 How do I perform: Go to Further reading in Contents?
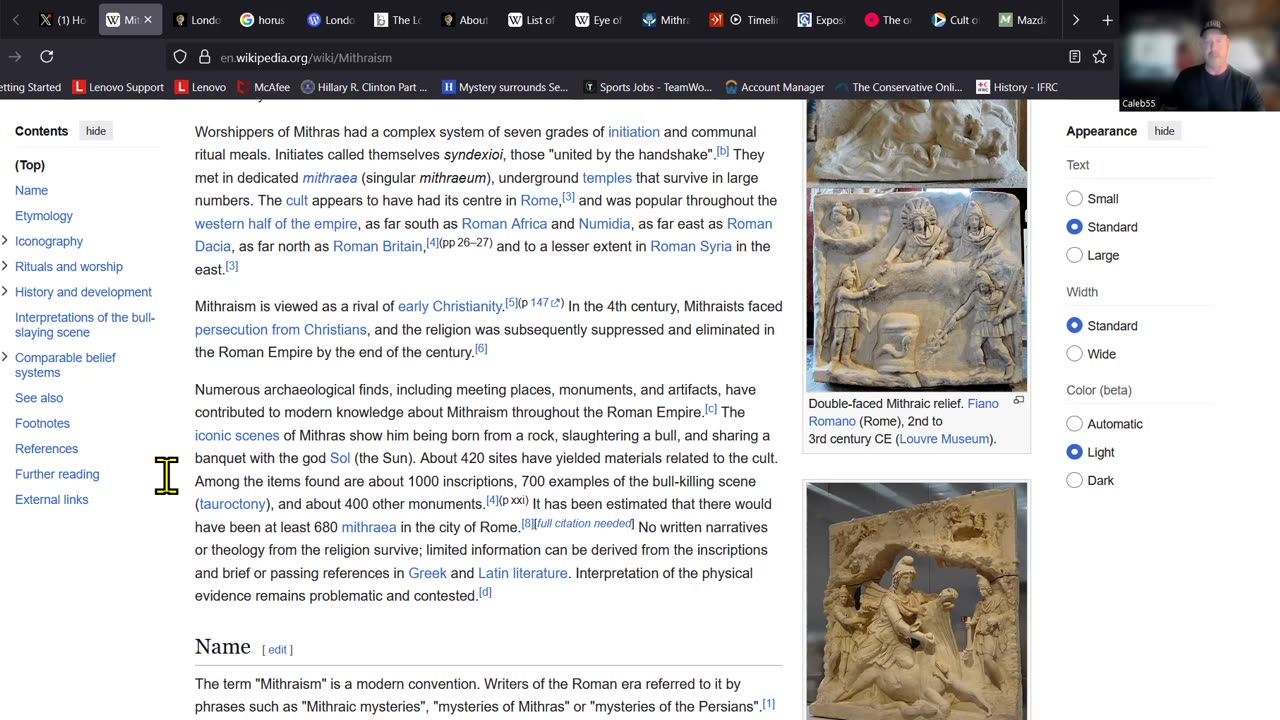coord(57,474)
